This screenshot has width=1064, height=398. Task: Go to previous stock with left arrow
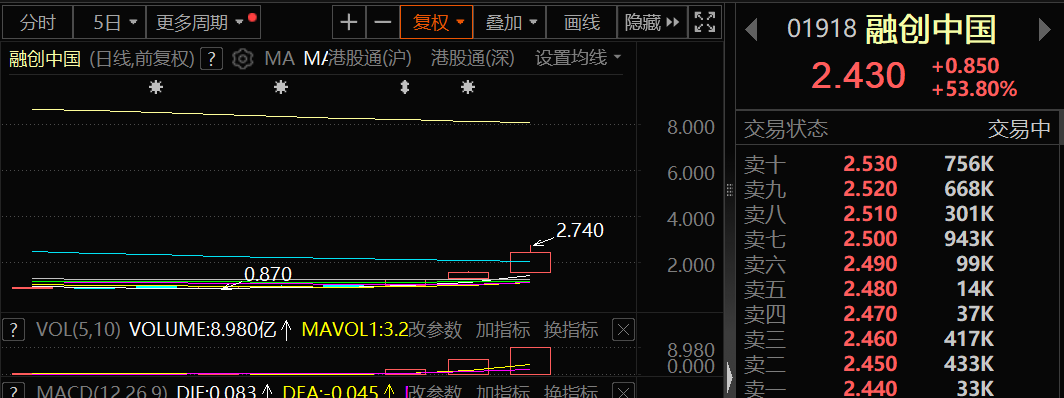[750, 30]
